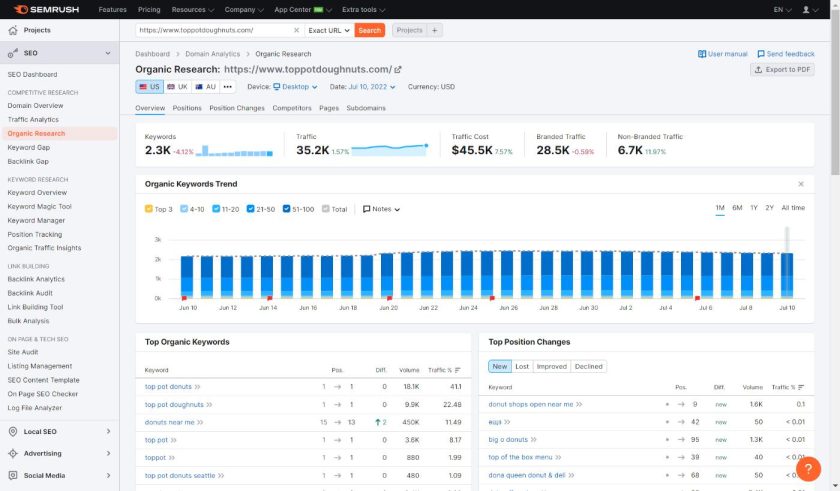840x491 pixels.
Task: Show more country databases via ellipsis
Action: [x=228, y=87]
